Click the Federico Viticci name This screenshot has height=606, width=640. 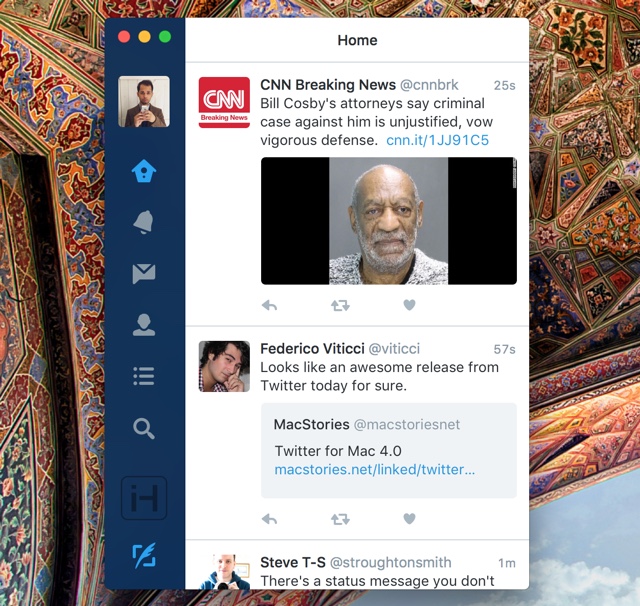point(312,349)
